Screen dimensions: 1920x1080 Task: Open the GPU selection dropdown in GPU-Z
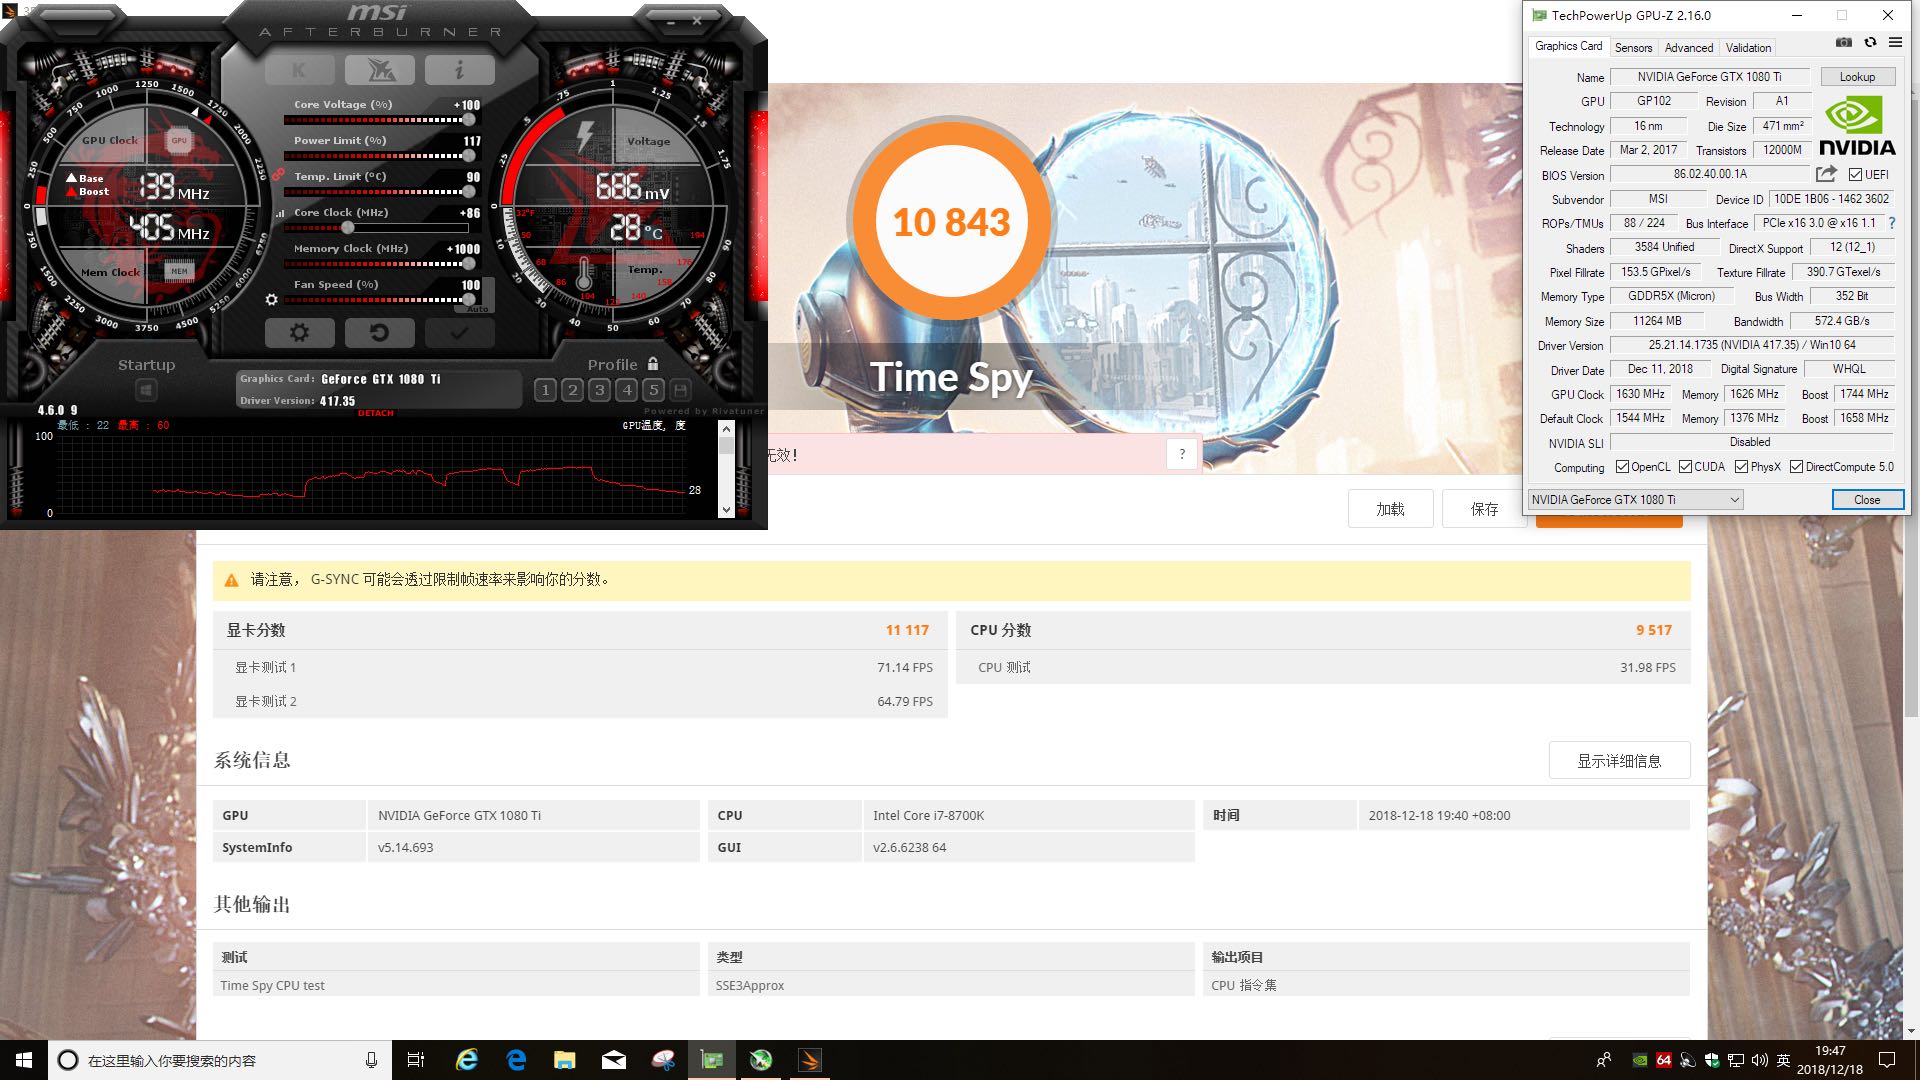(x=1635, y=500)
